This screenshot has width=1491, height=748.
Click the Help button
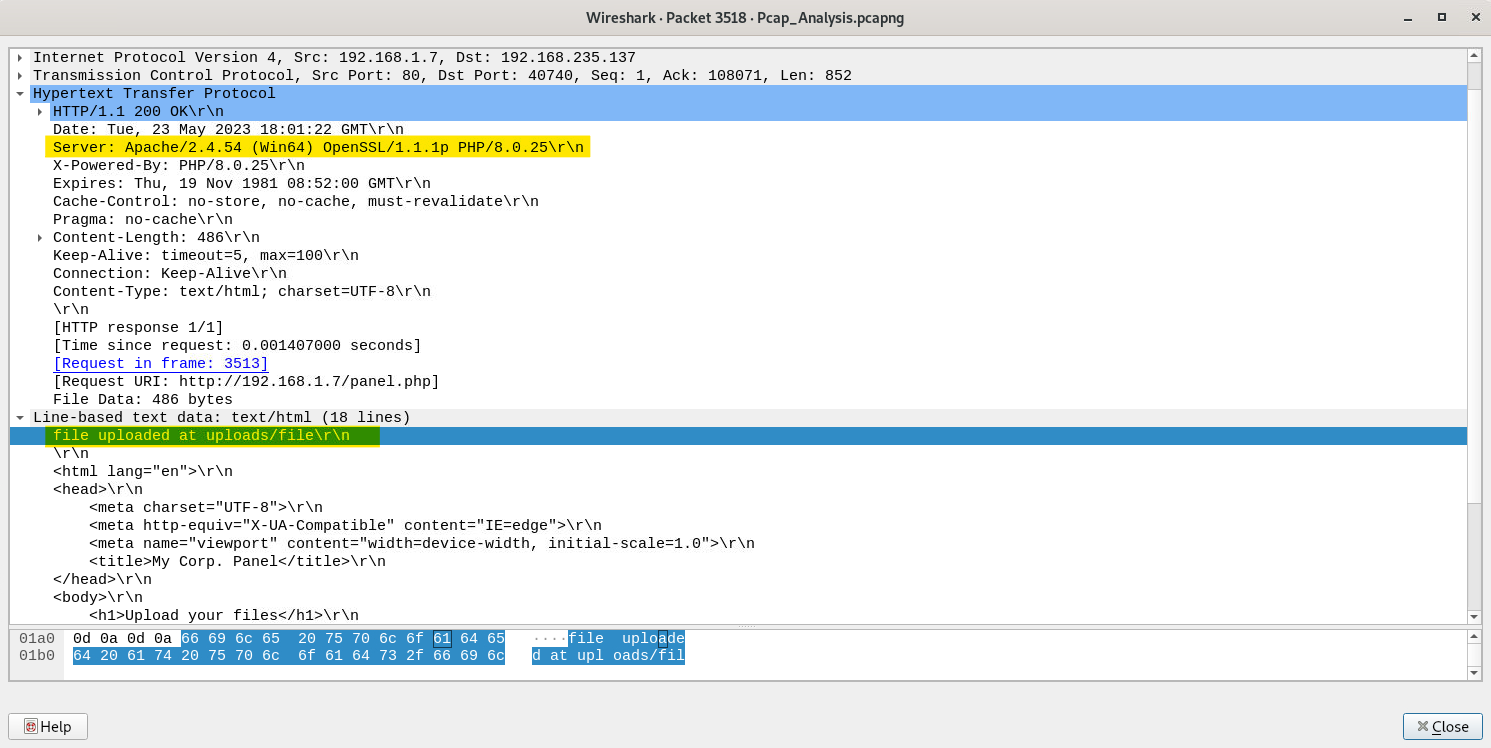click(48, 726)
